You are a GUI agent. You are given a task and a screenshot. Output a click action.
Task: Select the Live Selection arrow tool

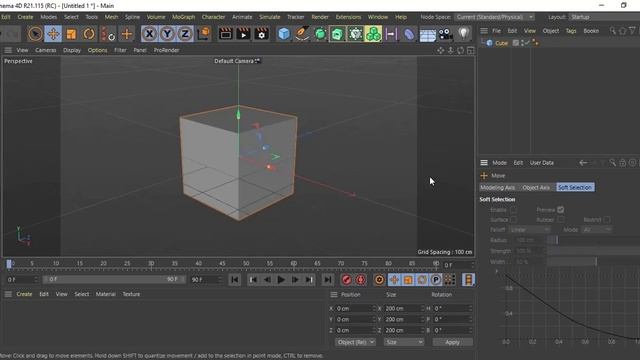coord(35,34)
